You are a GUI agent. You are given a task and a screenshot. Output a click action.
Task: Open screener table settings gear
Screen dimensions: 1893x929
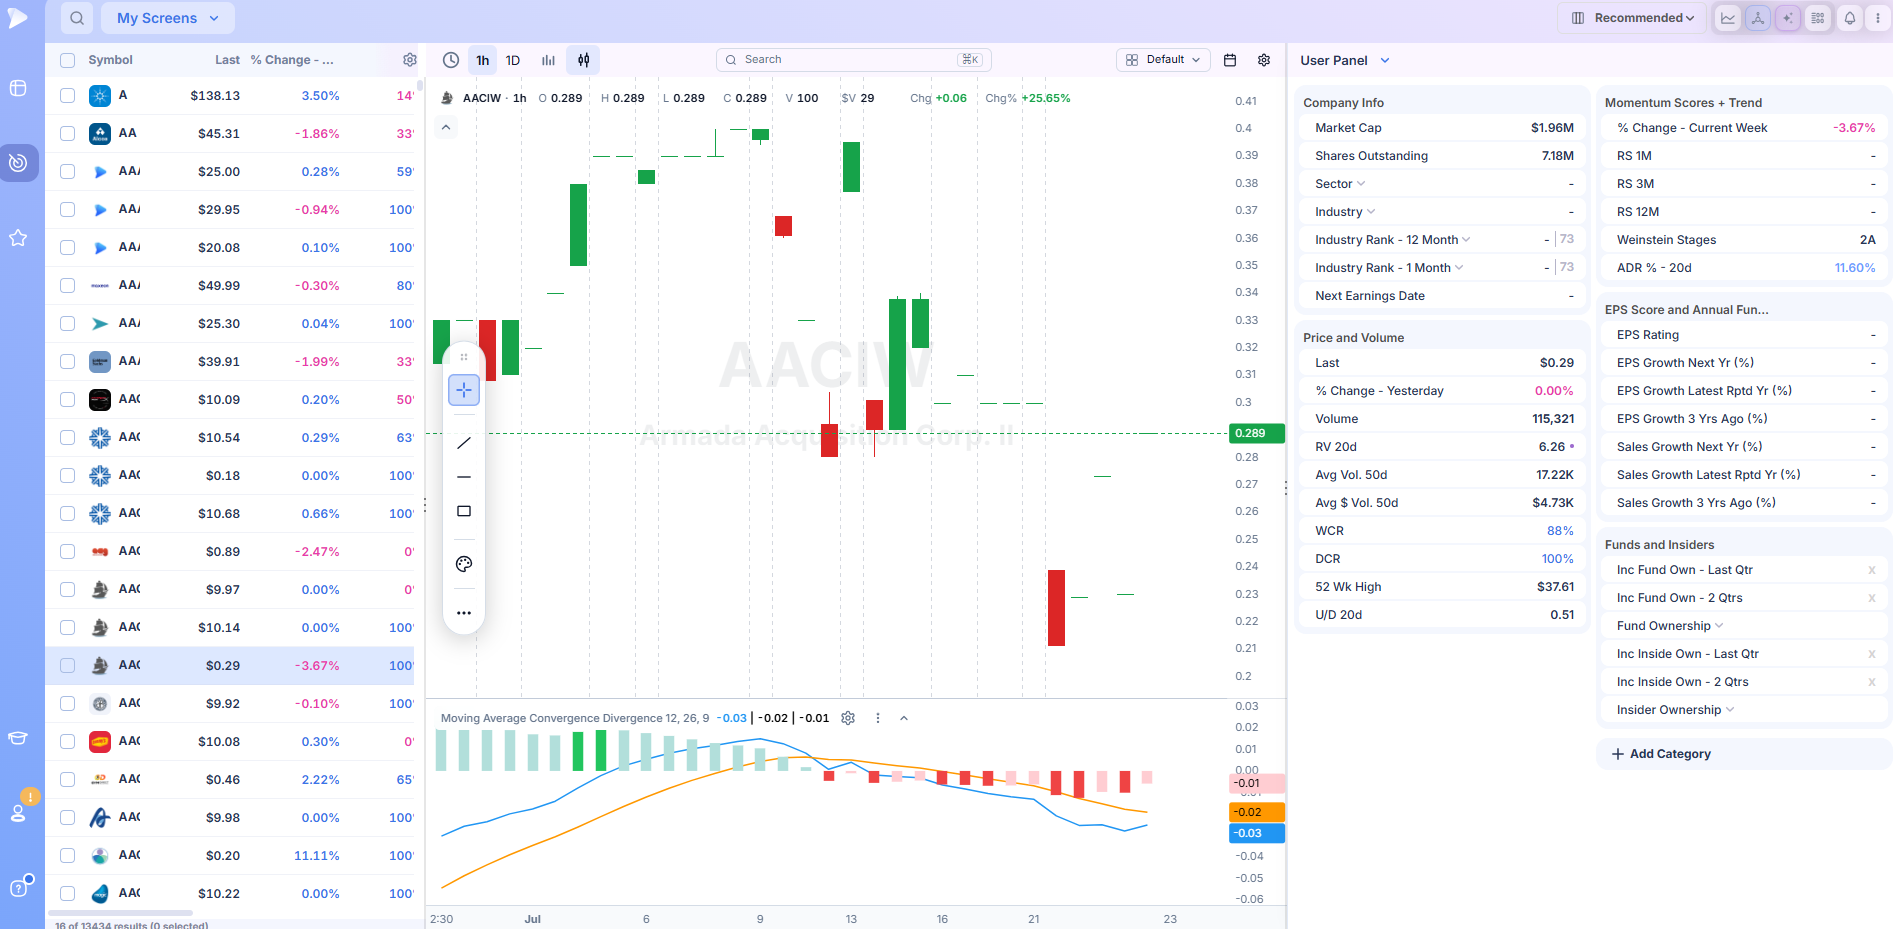[410, 60]
